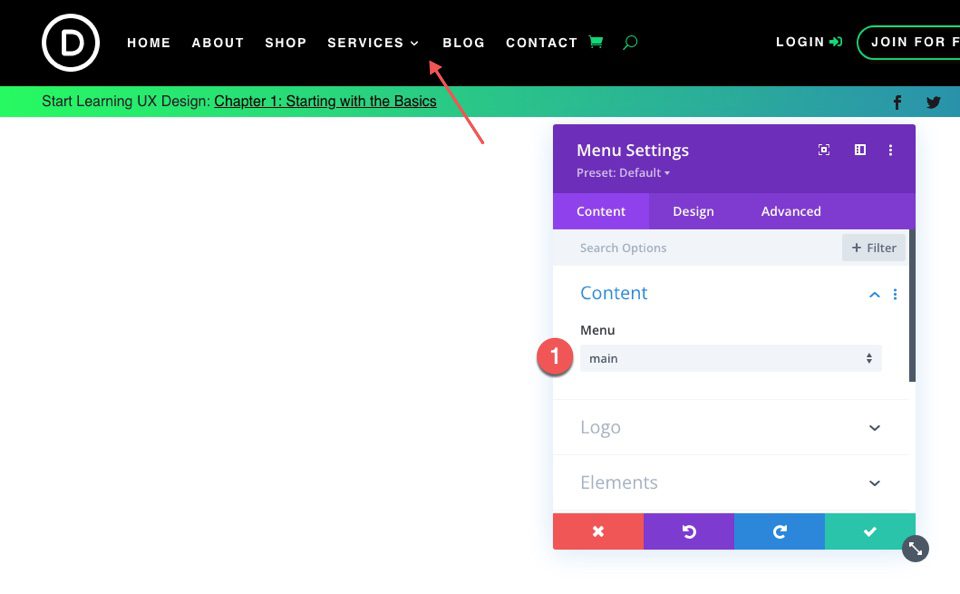960x594 pixels.
Task: Discard changes with the red X icon
Action: click(598, 531)
